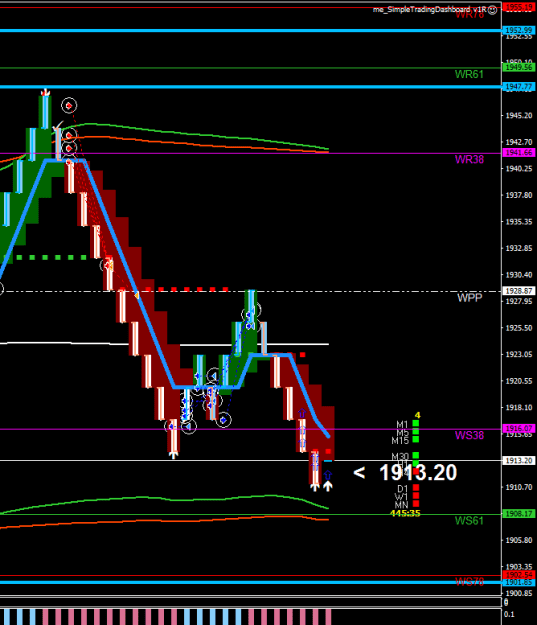Screen dimensions: 537x625
Task: Click the cyan 1952.99 price tag
Action: point(519,30)
